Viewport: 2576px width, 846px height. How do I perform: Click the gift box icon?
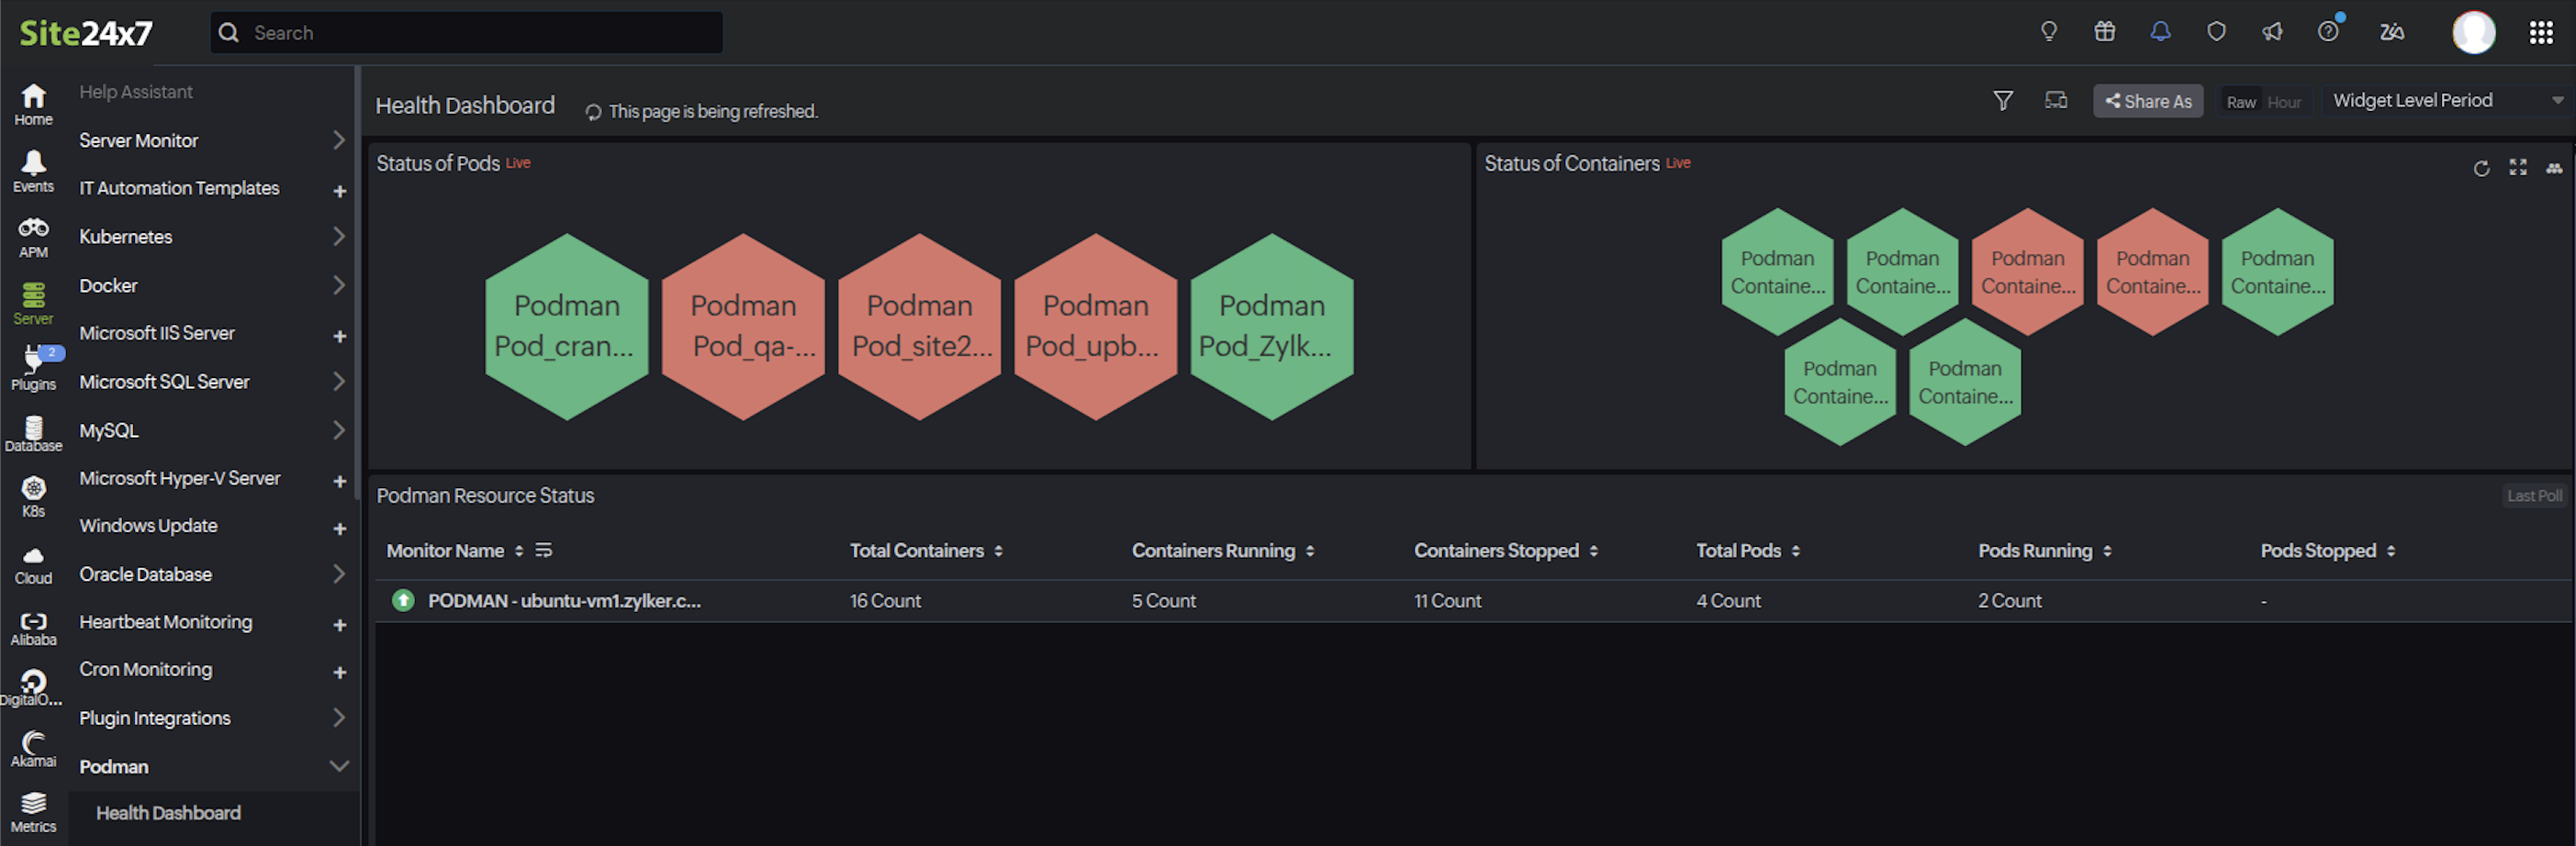(x=2105, y=32)
